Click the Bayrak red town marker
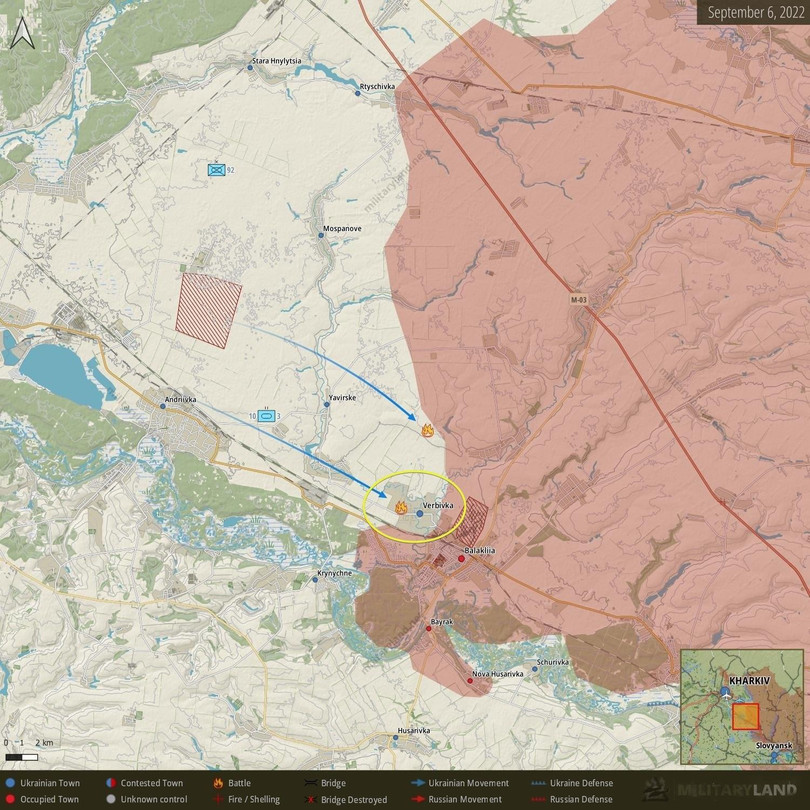 428,629
